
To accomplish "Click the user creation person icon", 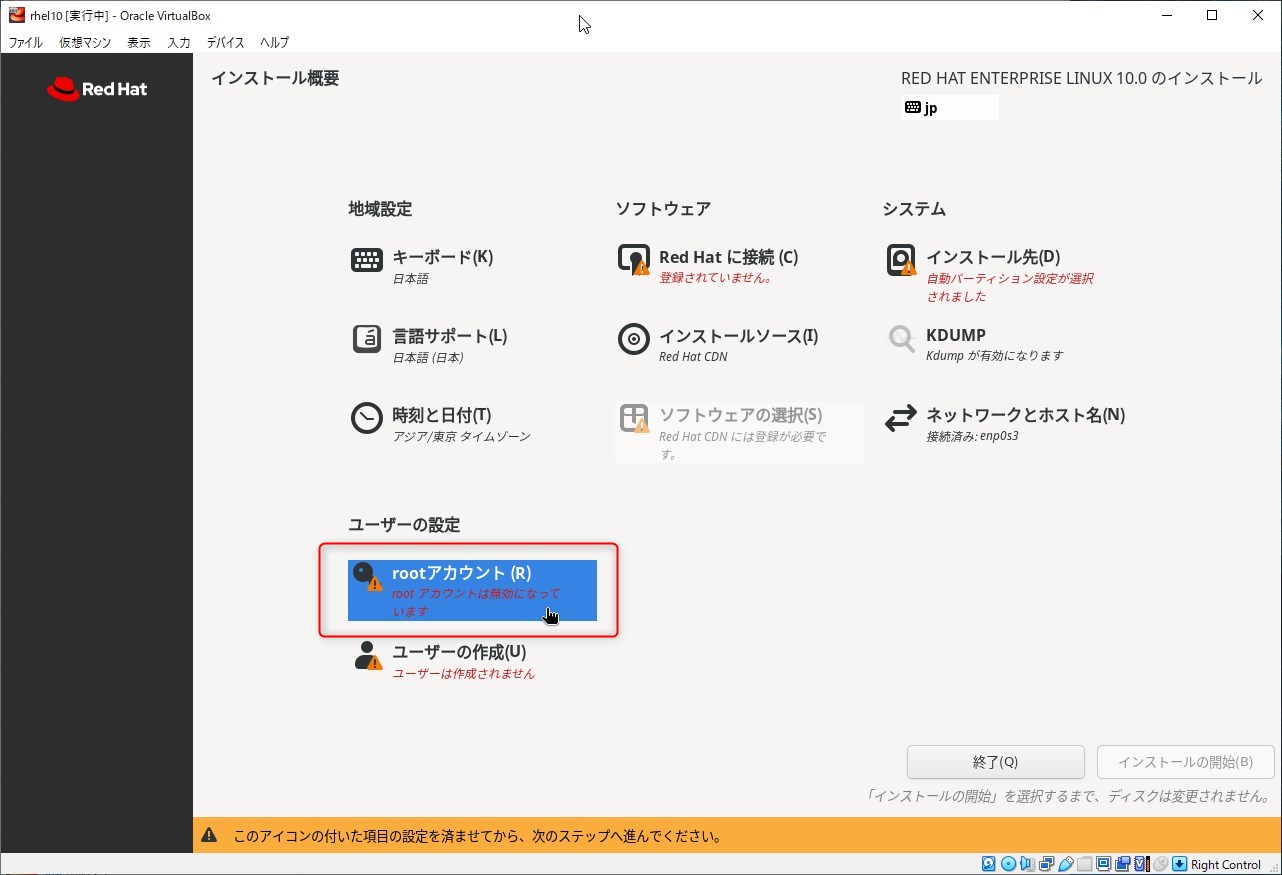I will click(367, 655).
